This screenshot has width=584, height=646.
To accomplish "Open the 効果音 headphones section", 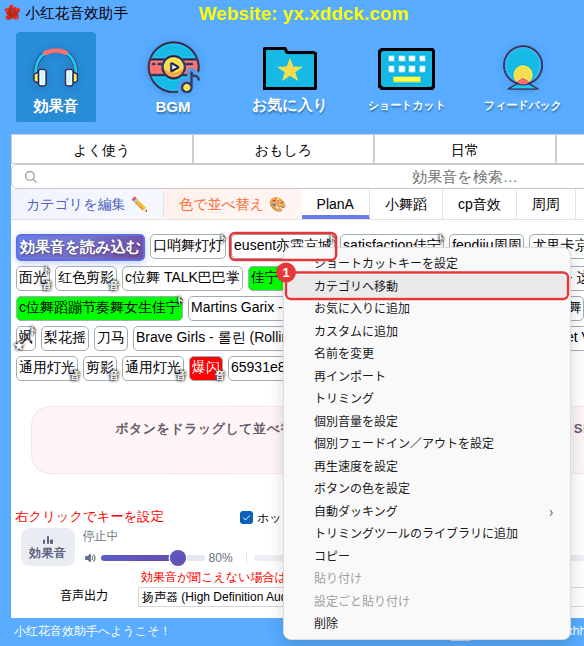I will [x=56, y=77].
